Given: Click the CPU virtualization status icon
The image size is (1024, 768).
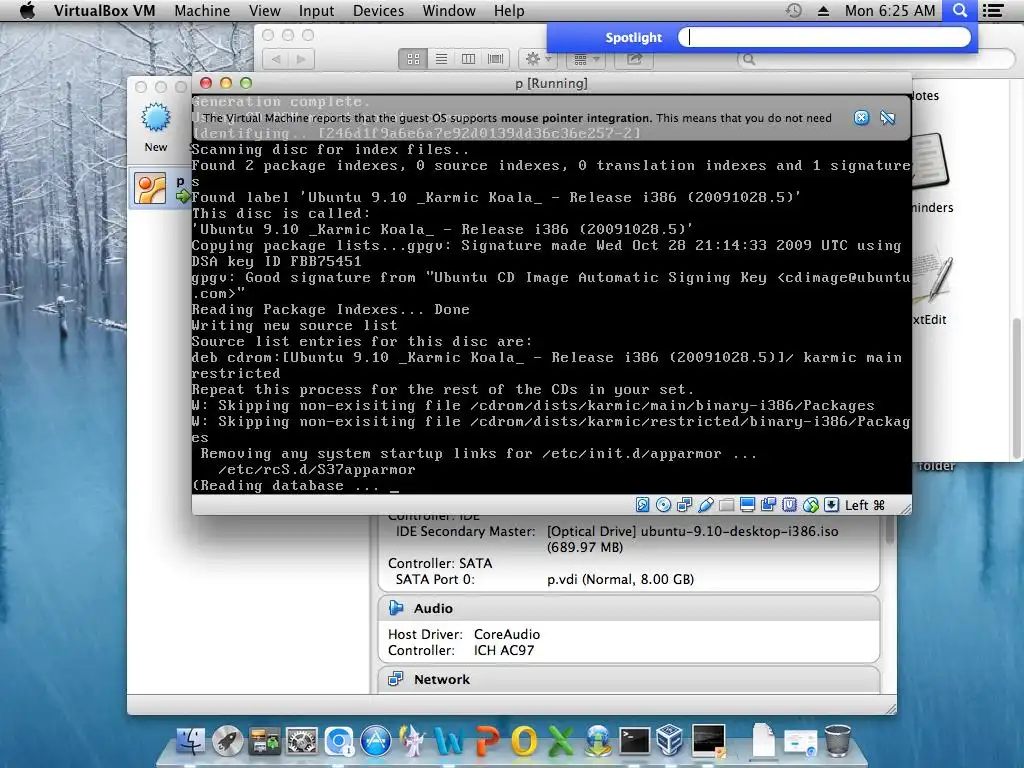Looking at the screenshot, I should point(790,505).
